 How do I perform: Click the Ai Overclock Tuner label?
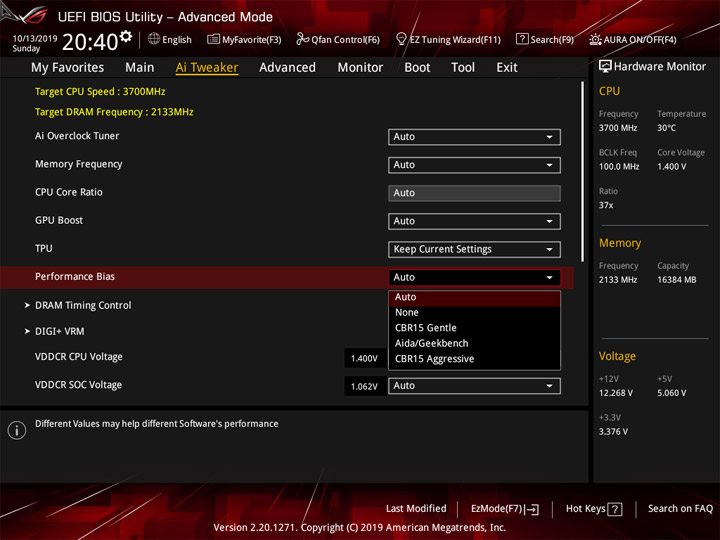click(77, 136)
